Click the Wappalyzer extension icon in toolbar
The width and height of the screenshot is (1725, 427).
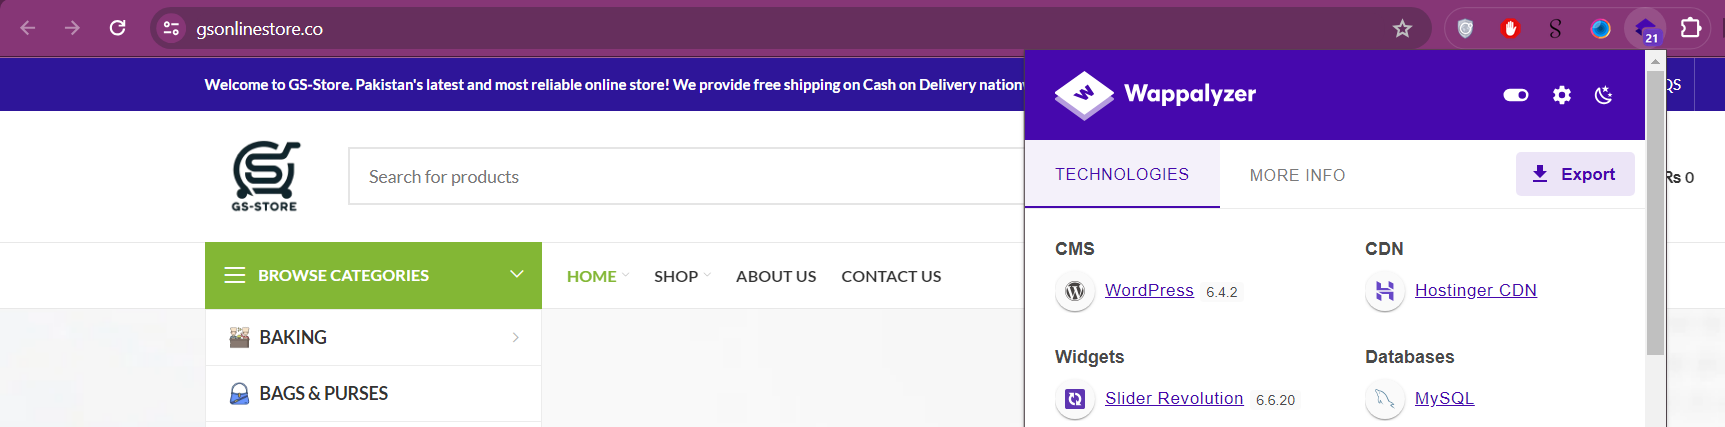point(1645,29)
